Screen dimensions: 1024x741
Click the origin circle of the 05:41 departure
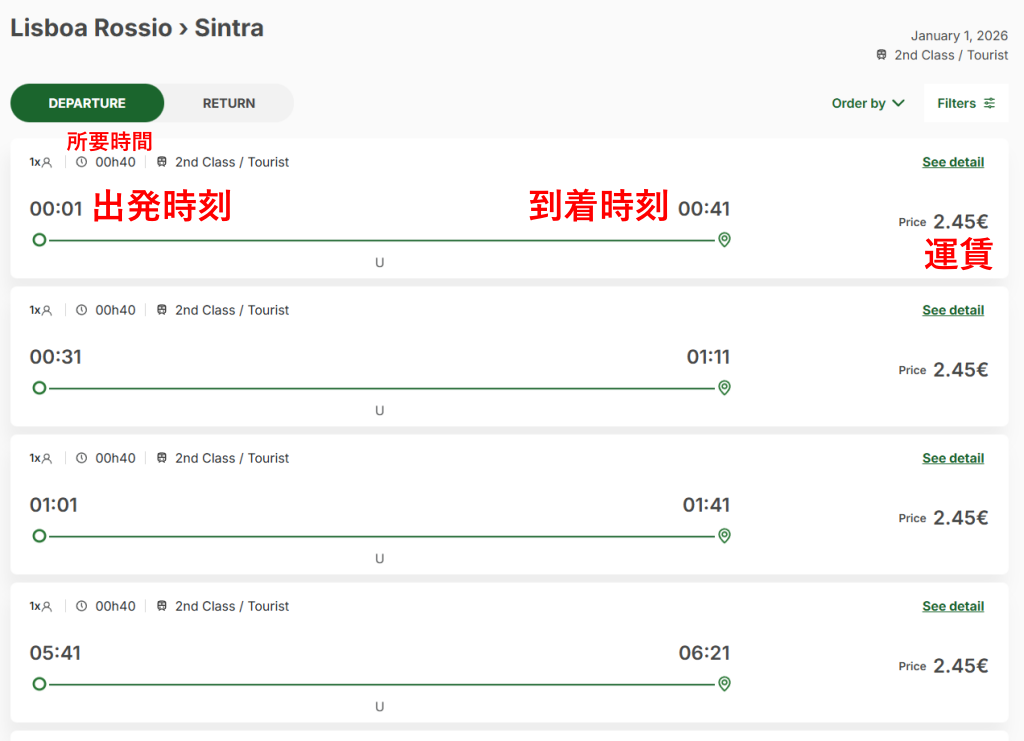(39, 684)
